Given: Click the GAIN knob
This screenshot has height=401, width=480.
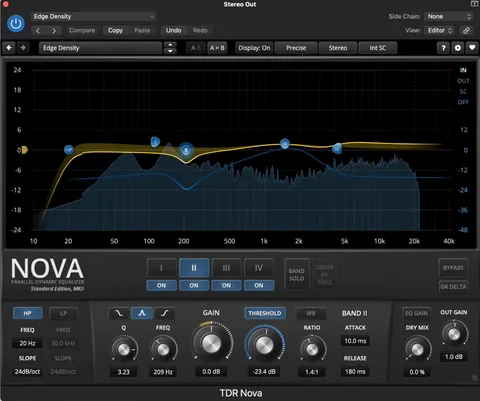Looking at the screenshot, I should 211,343.
